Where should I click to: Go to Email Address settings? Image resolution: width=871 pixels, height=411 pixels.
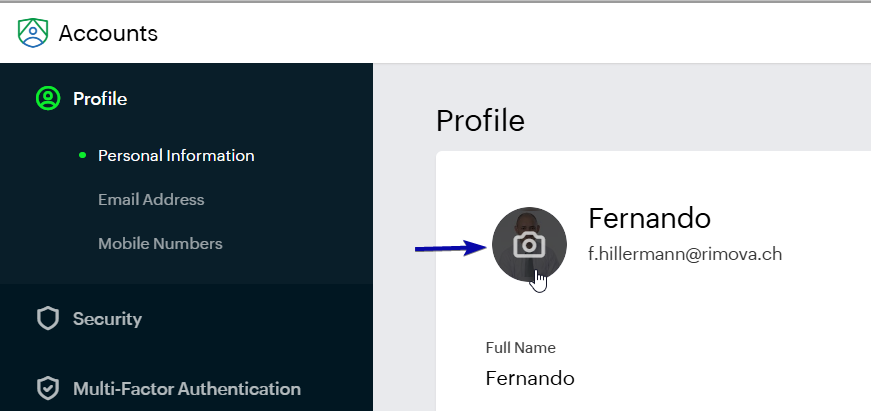(151, 200)
